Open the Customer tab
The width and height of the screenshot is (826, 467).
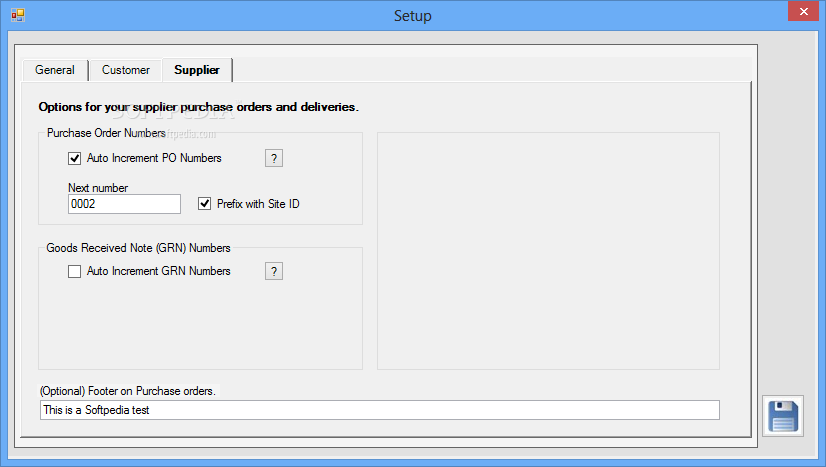coord(125,70)
